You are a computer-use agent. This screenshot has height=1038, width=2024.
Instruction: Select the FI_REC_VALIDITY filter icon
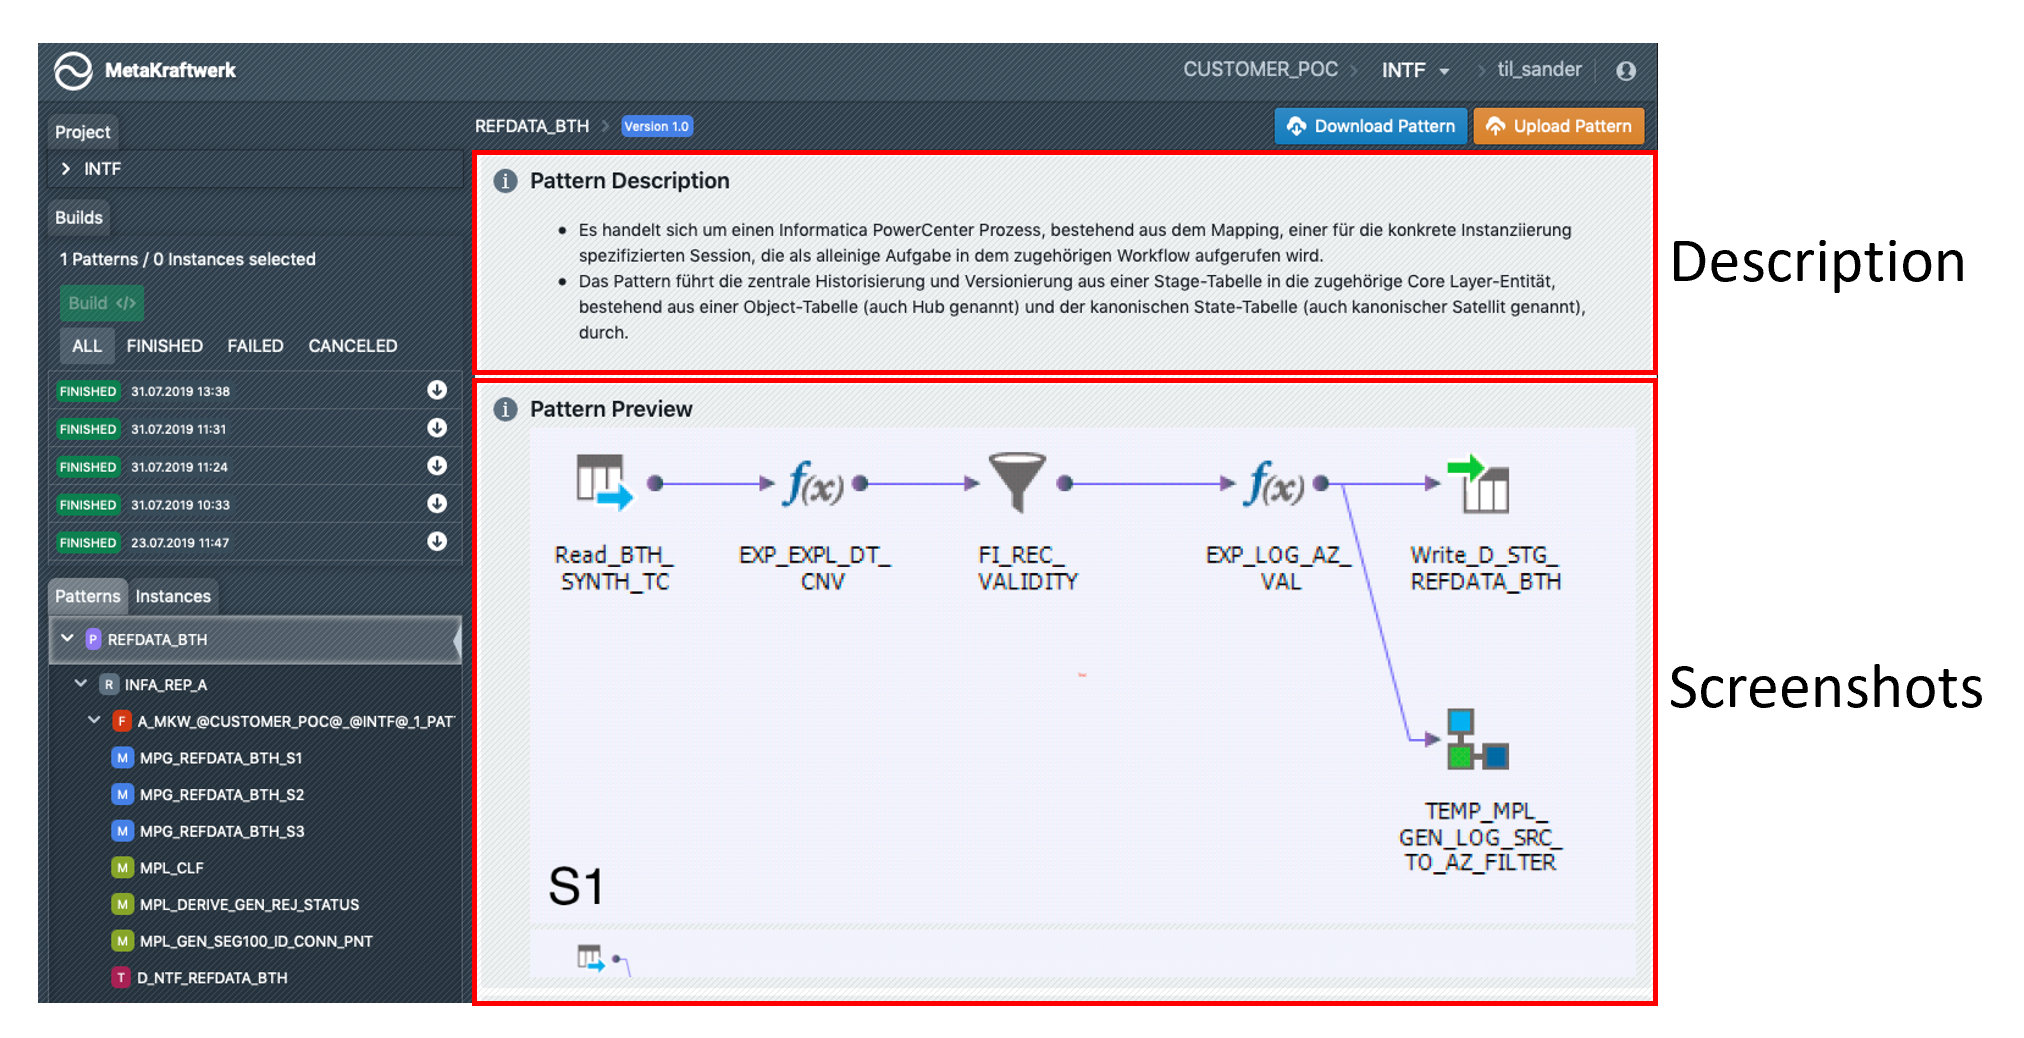click(x=1016, y=482)
